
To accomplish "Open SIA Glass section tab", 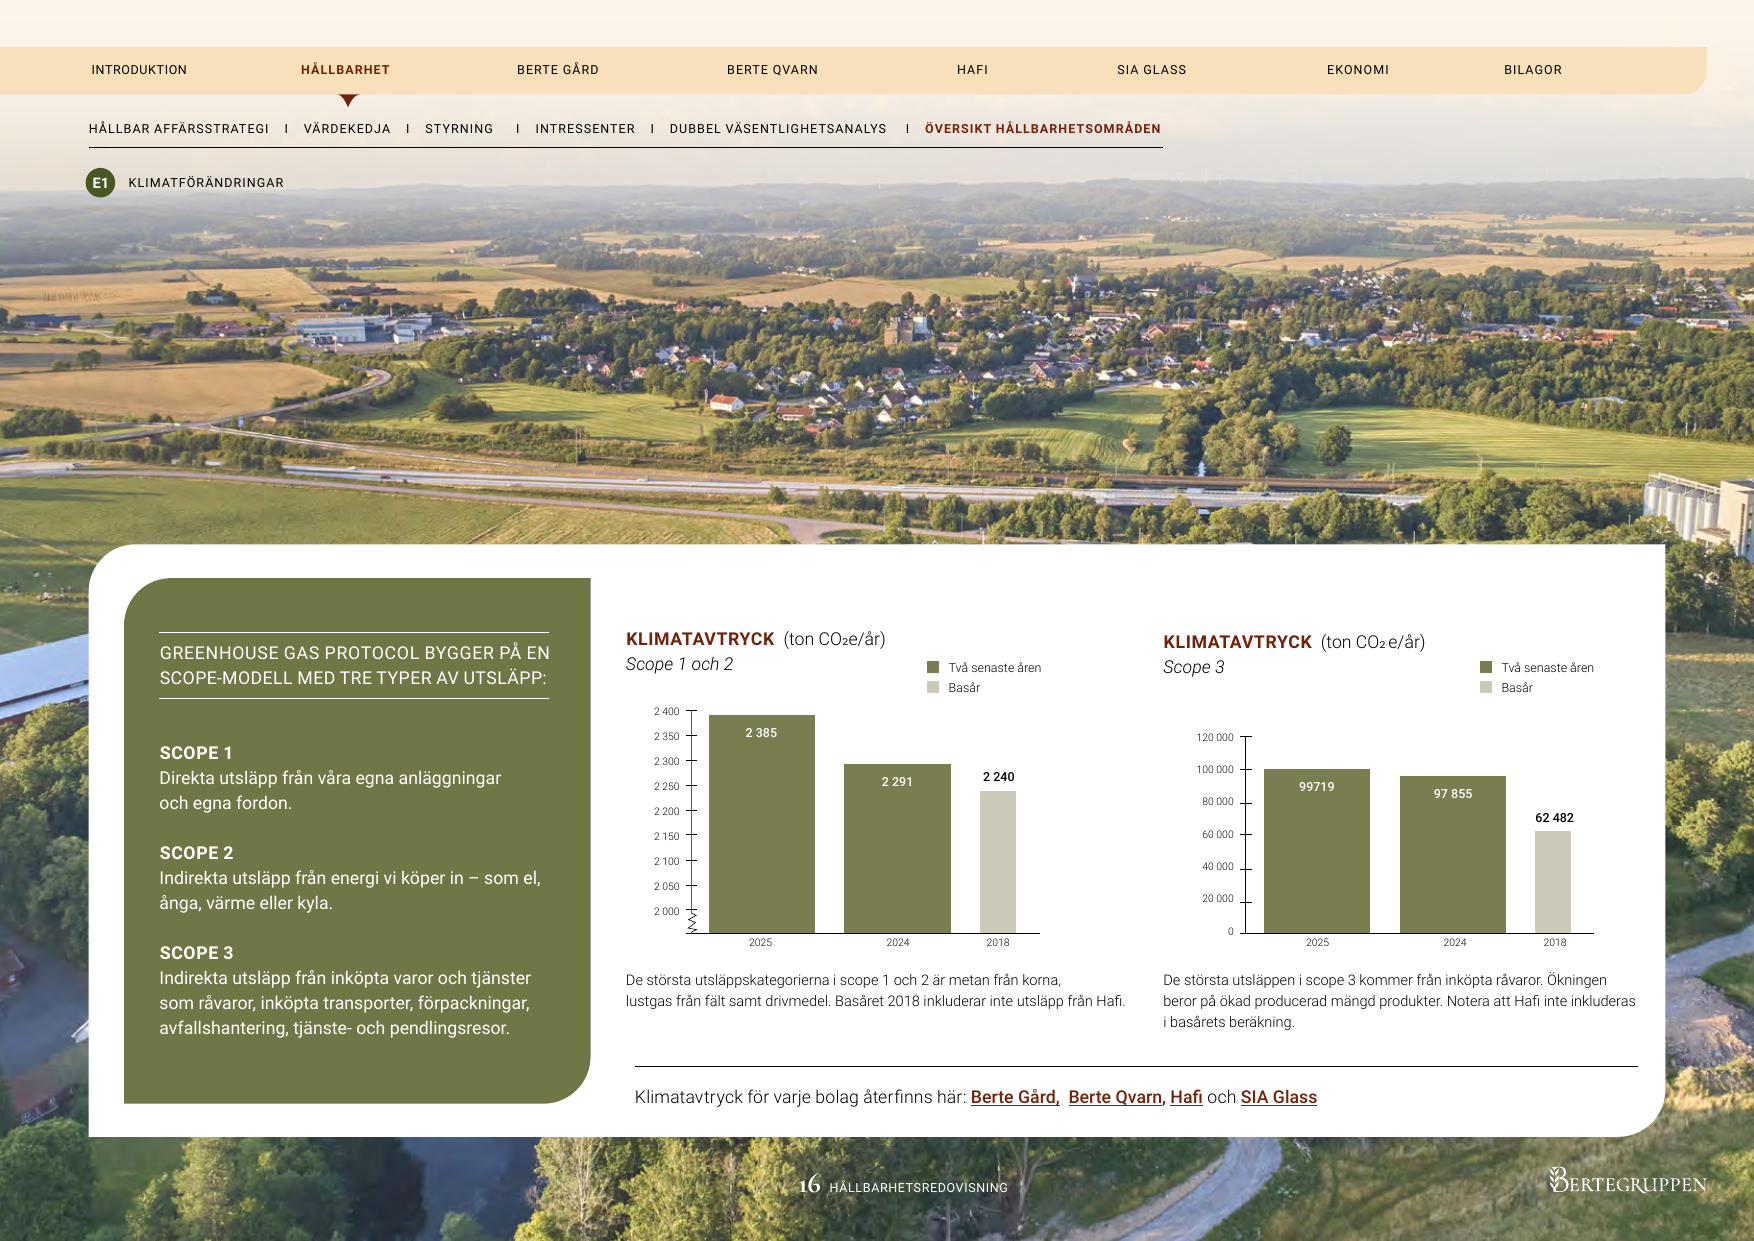I will [1152, 70].
